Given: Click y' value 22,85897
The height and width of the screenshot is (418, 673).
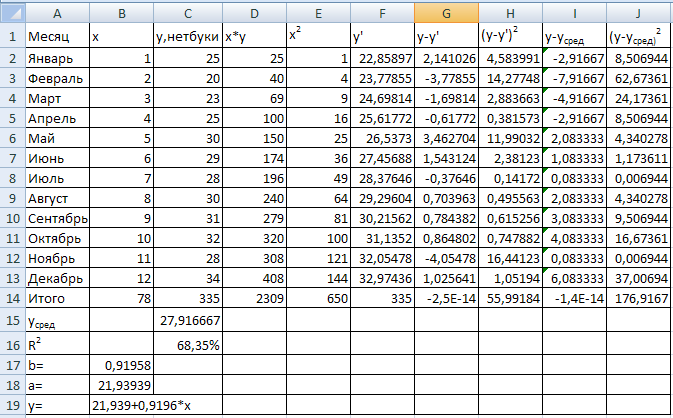Looking at the screenshot, I should tap(382, 58).
